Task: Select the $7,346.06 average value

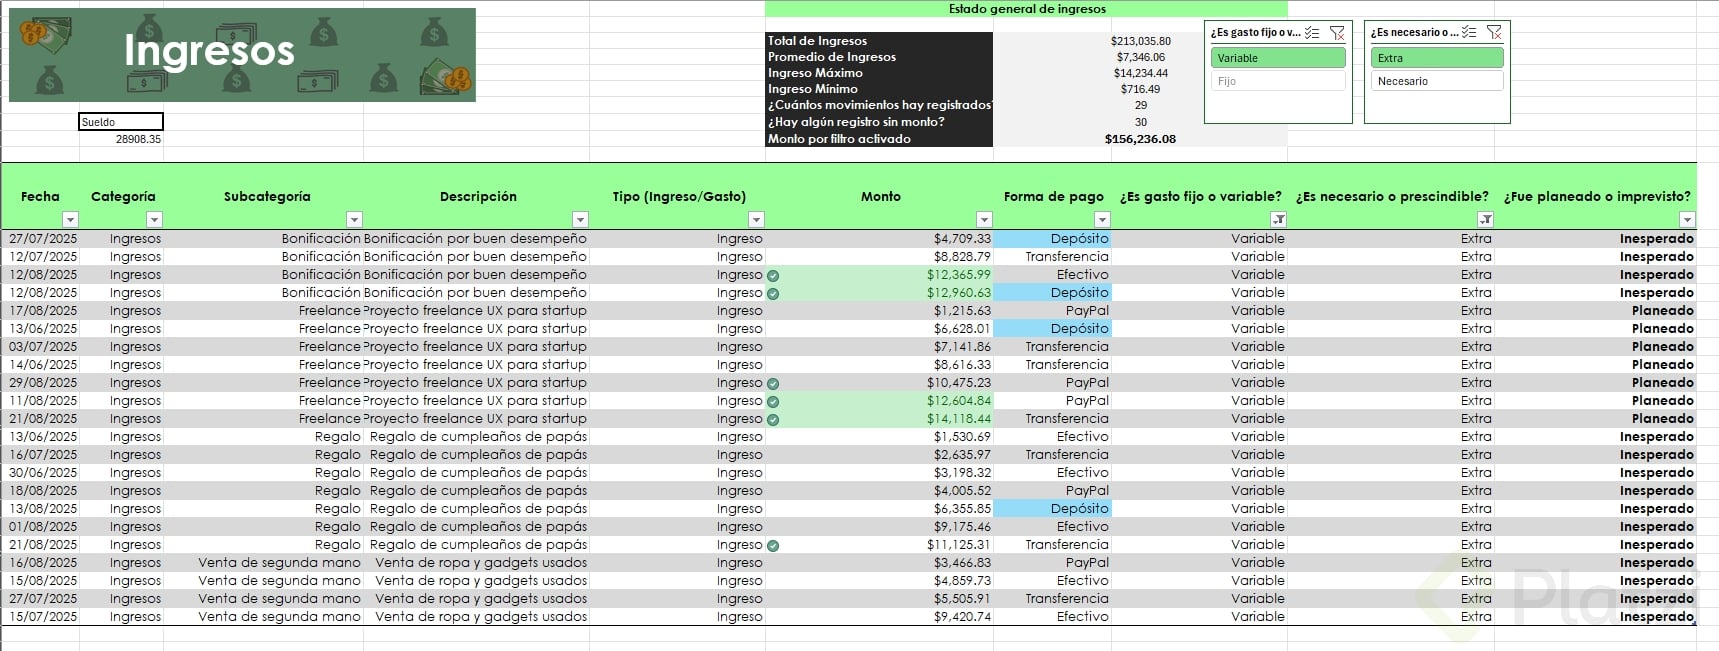Action: 1140,57
